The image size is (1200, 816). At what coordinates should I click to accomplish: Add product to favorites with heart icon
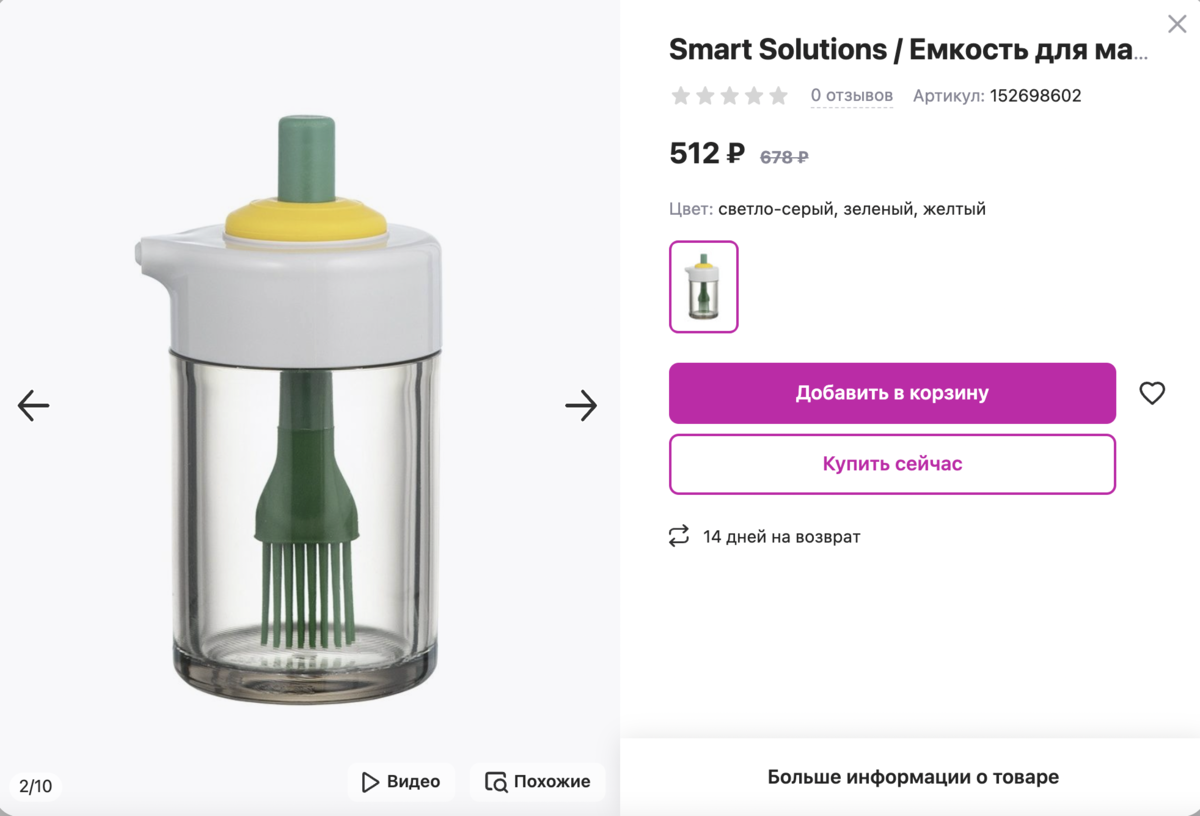click(1152, 393)
